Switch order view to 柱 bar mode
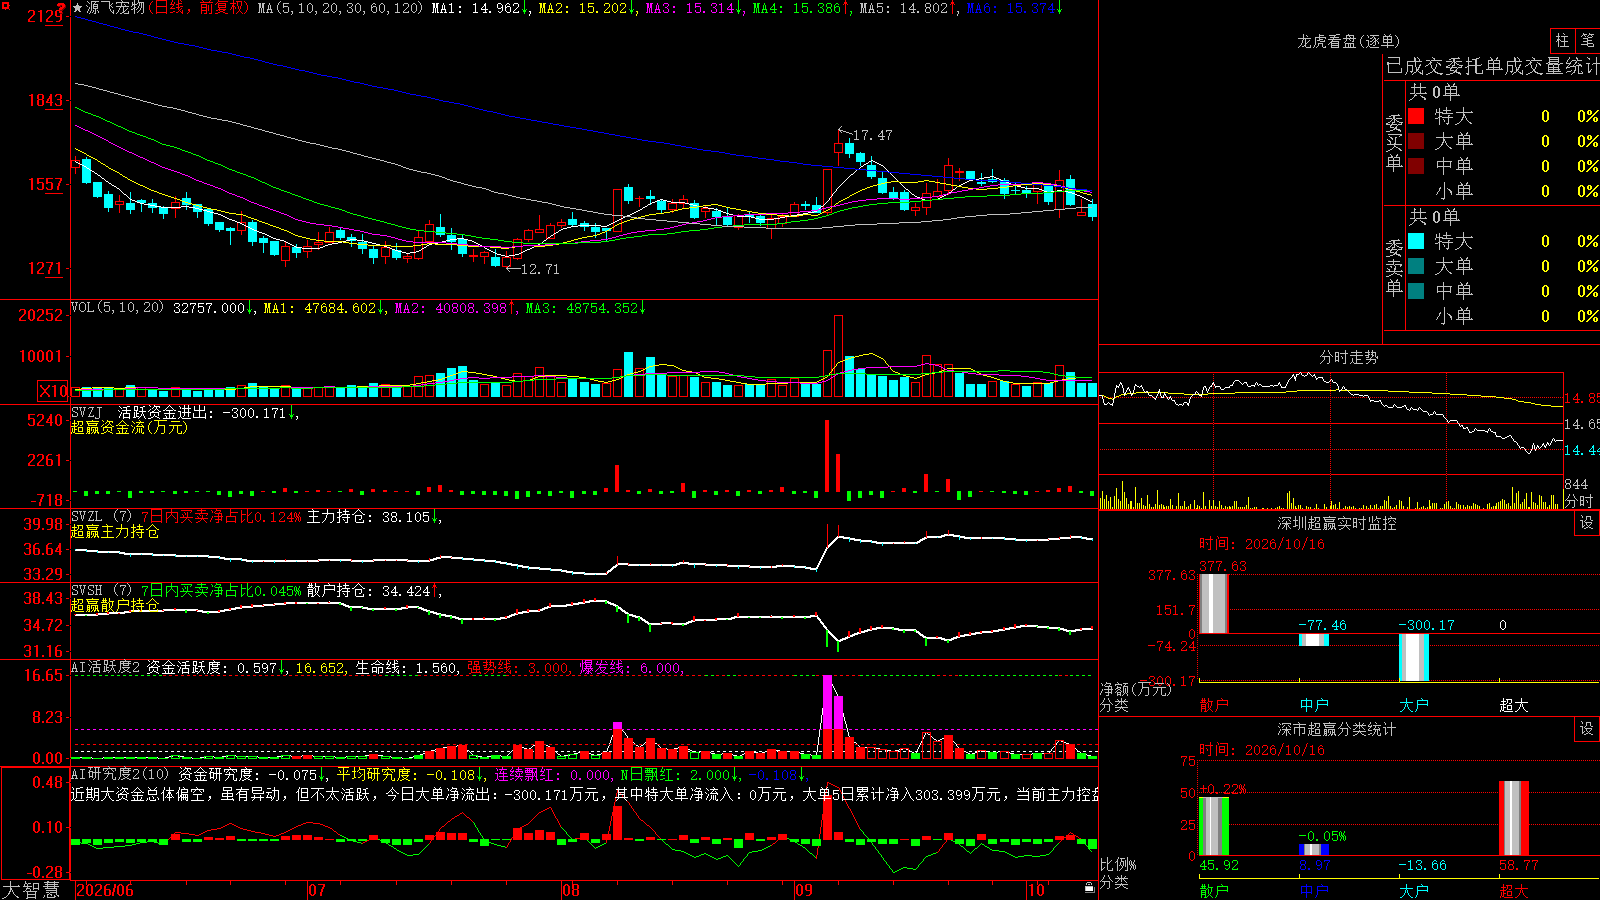 [x=1562, y=40]
